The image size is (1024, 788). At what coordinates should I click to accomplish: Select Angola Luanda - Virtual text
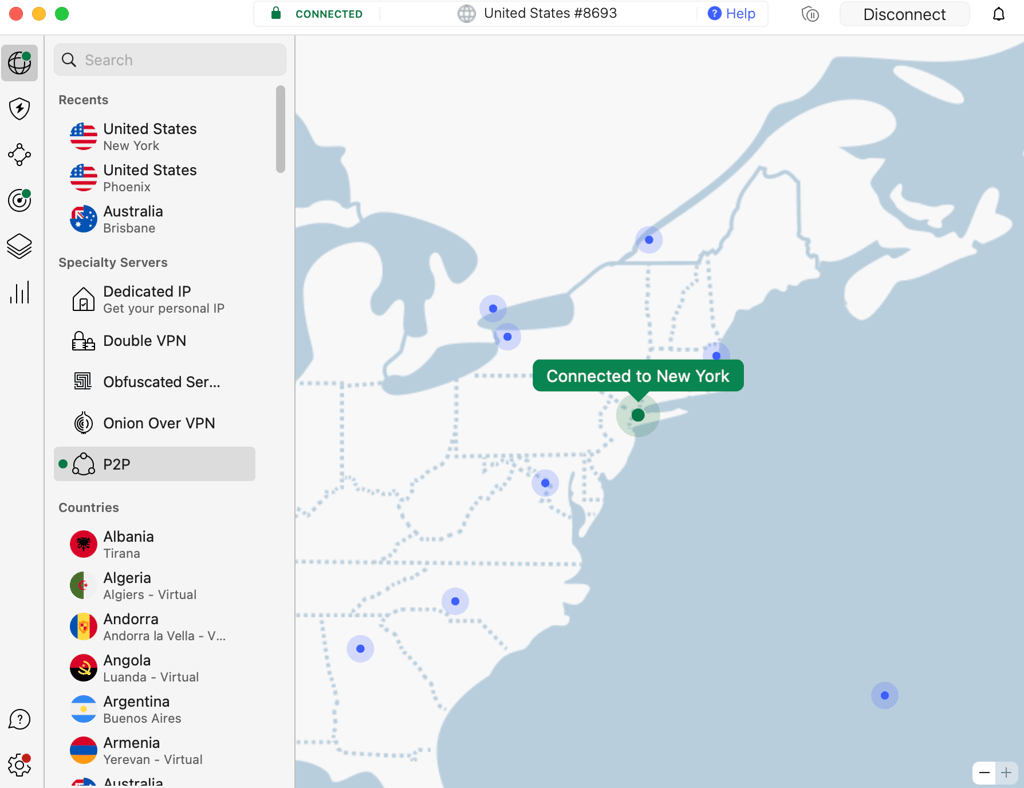[151, 668]
